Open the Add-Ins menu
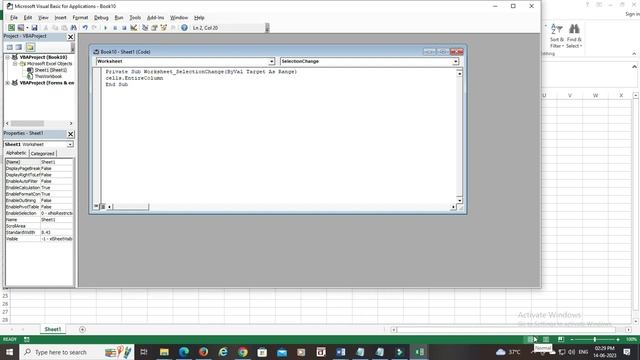The image size is (640, 360). [155, 18]
